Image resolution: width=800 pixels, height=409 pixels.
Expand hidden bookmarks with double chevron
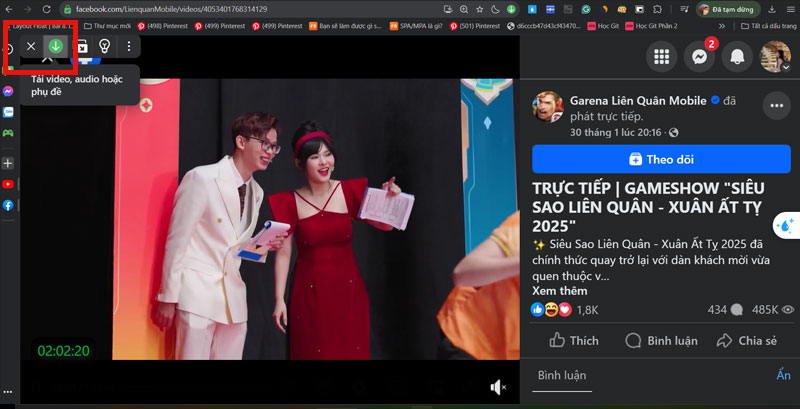pos(721,26)
